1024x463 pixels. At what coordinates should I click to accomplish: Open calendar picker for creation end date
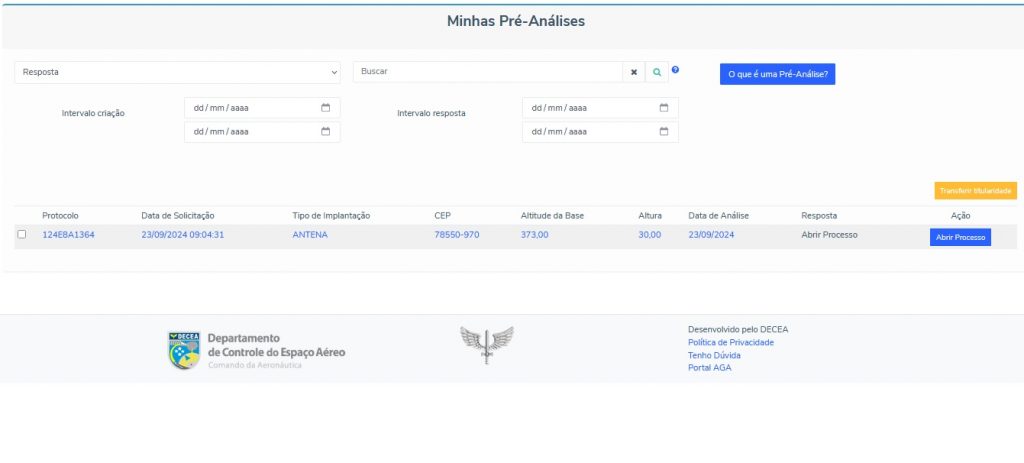tap(326, 132)
